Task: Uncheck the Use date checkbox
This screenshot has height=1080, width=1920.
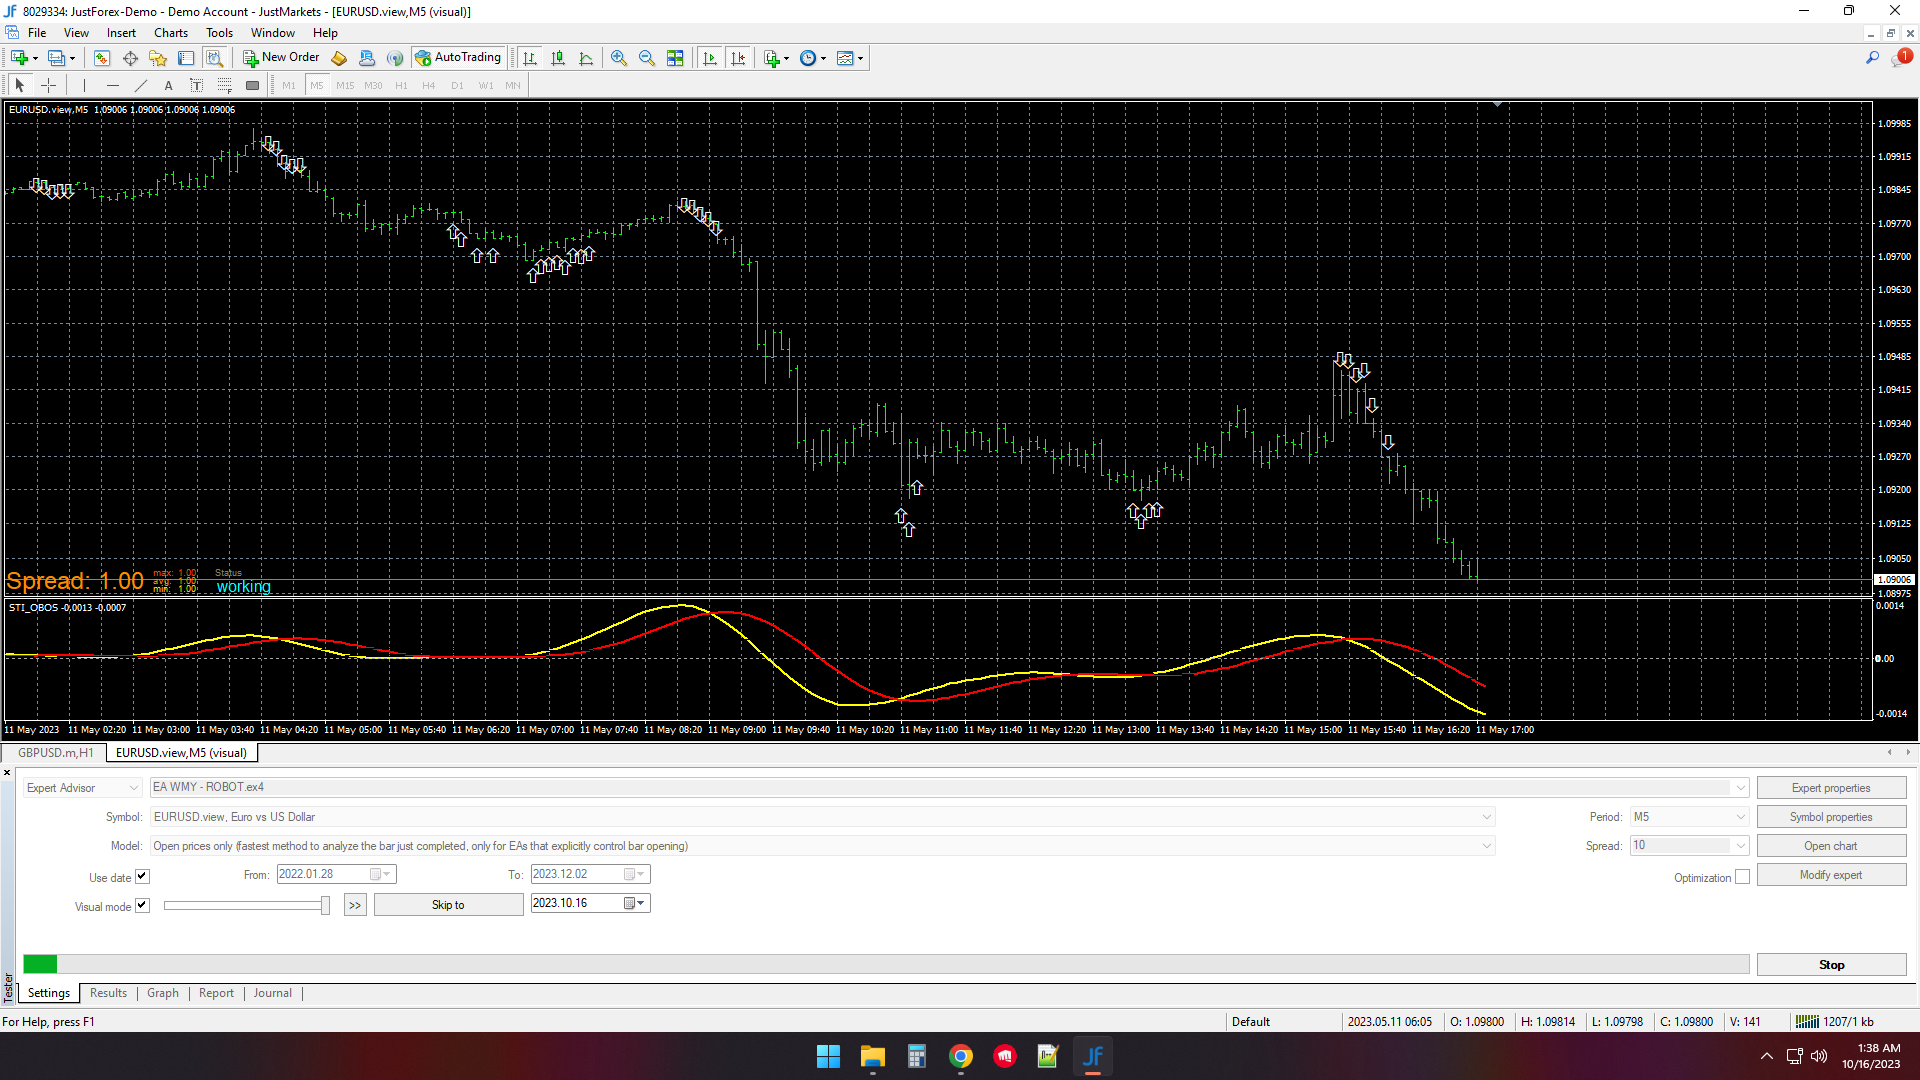Action: click(142, 877)
